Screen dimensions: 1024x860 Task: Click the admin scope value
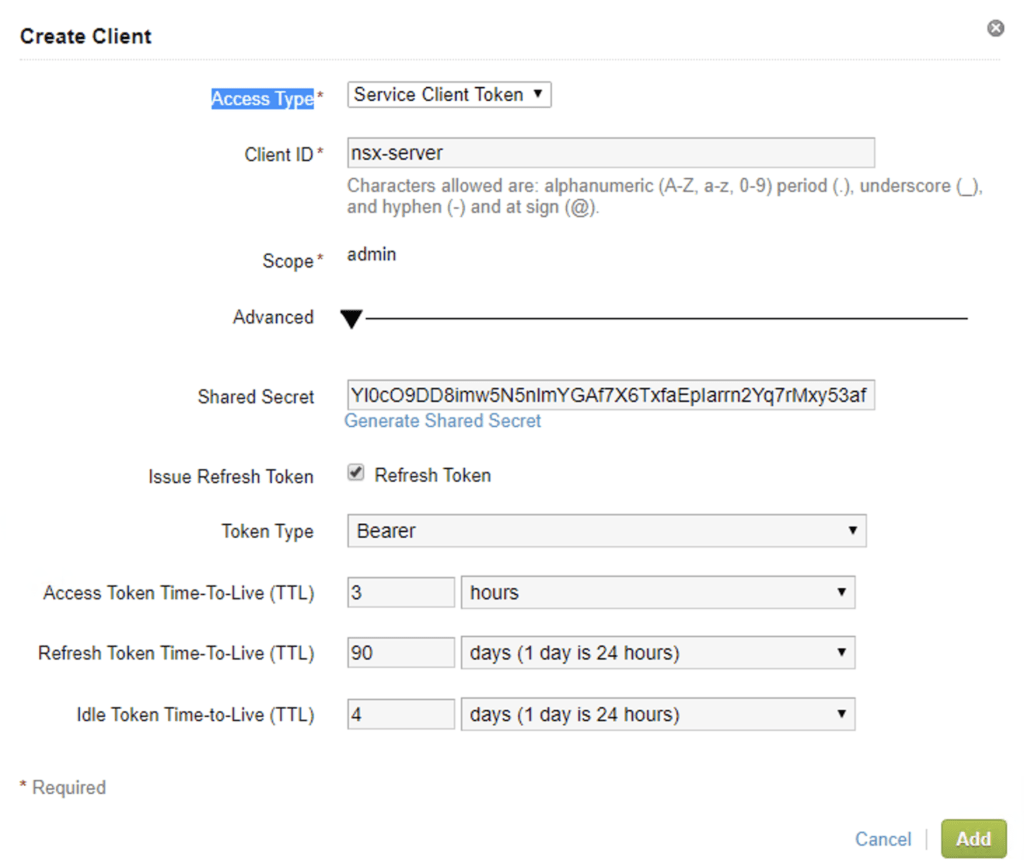372,255
